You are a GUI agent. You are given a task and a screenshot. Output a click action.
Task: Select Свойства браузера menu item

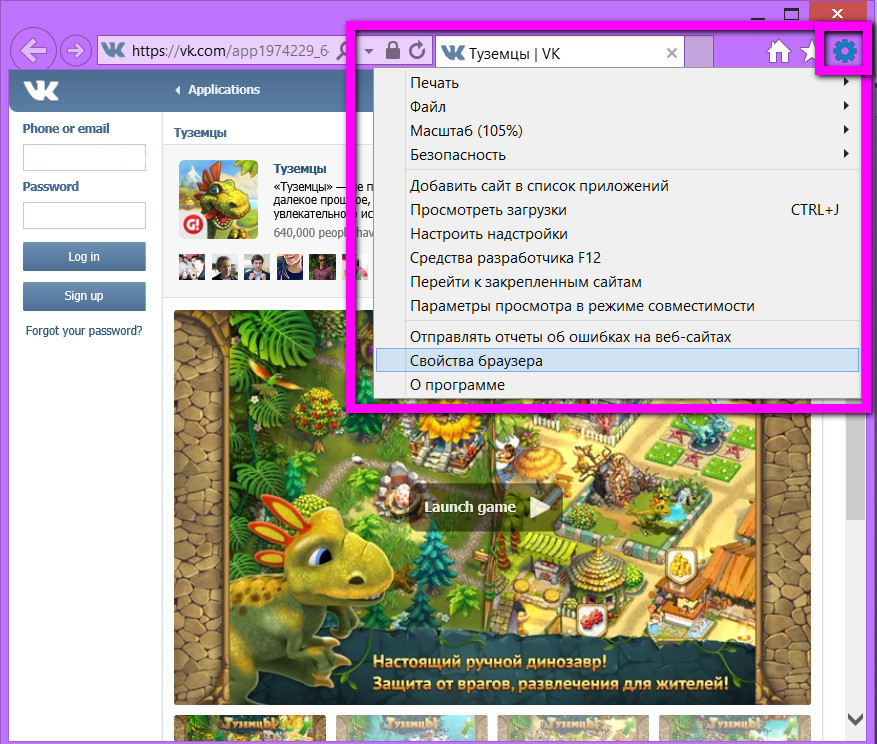pos(617,361)
